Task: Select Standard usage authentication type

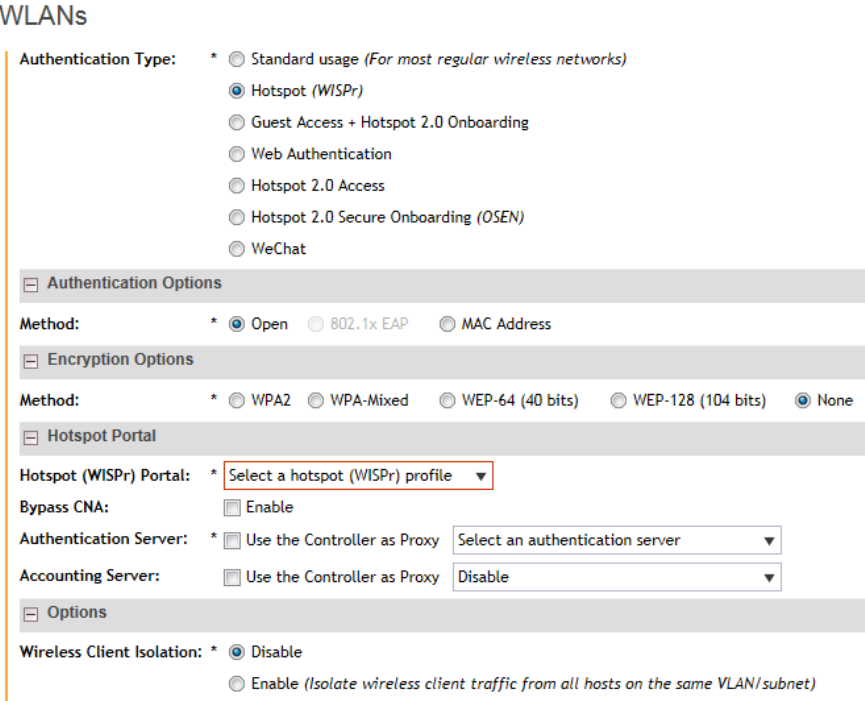Action: point(237,59)
